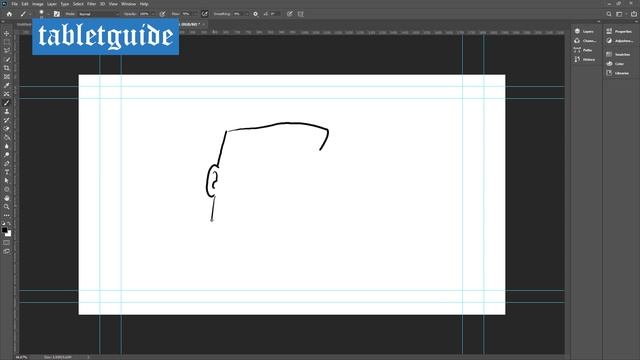
Task: Select the Dodge tool
Action: (7, 155)
